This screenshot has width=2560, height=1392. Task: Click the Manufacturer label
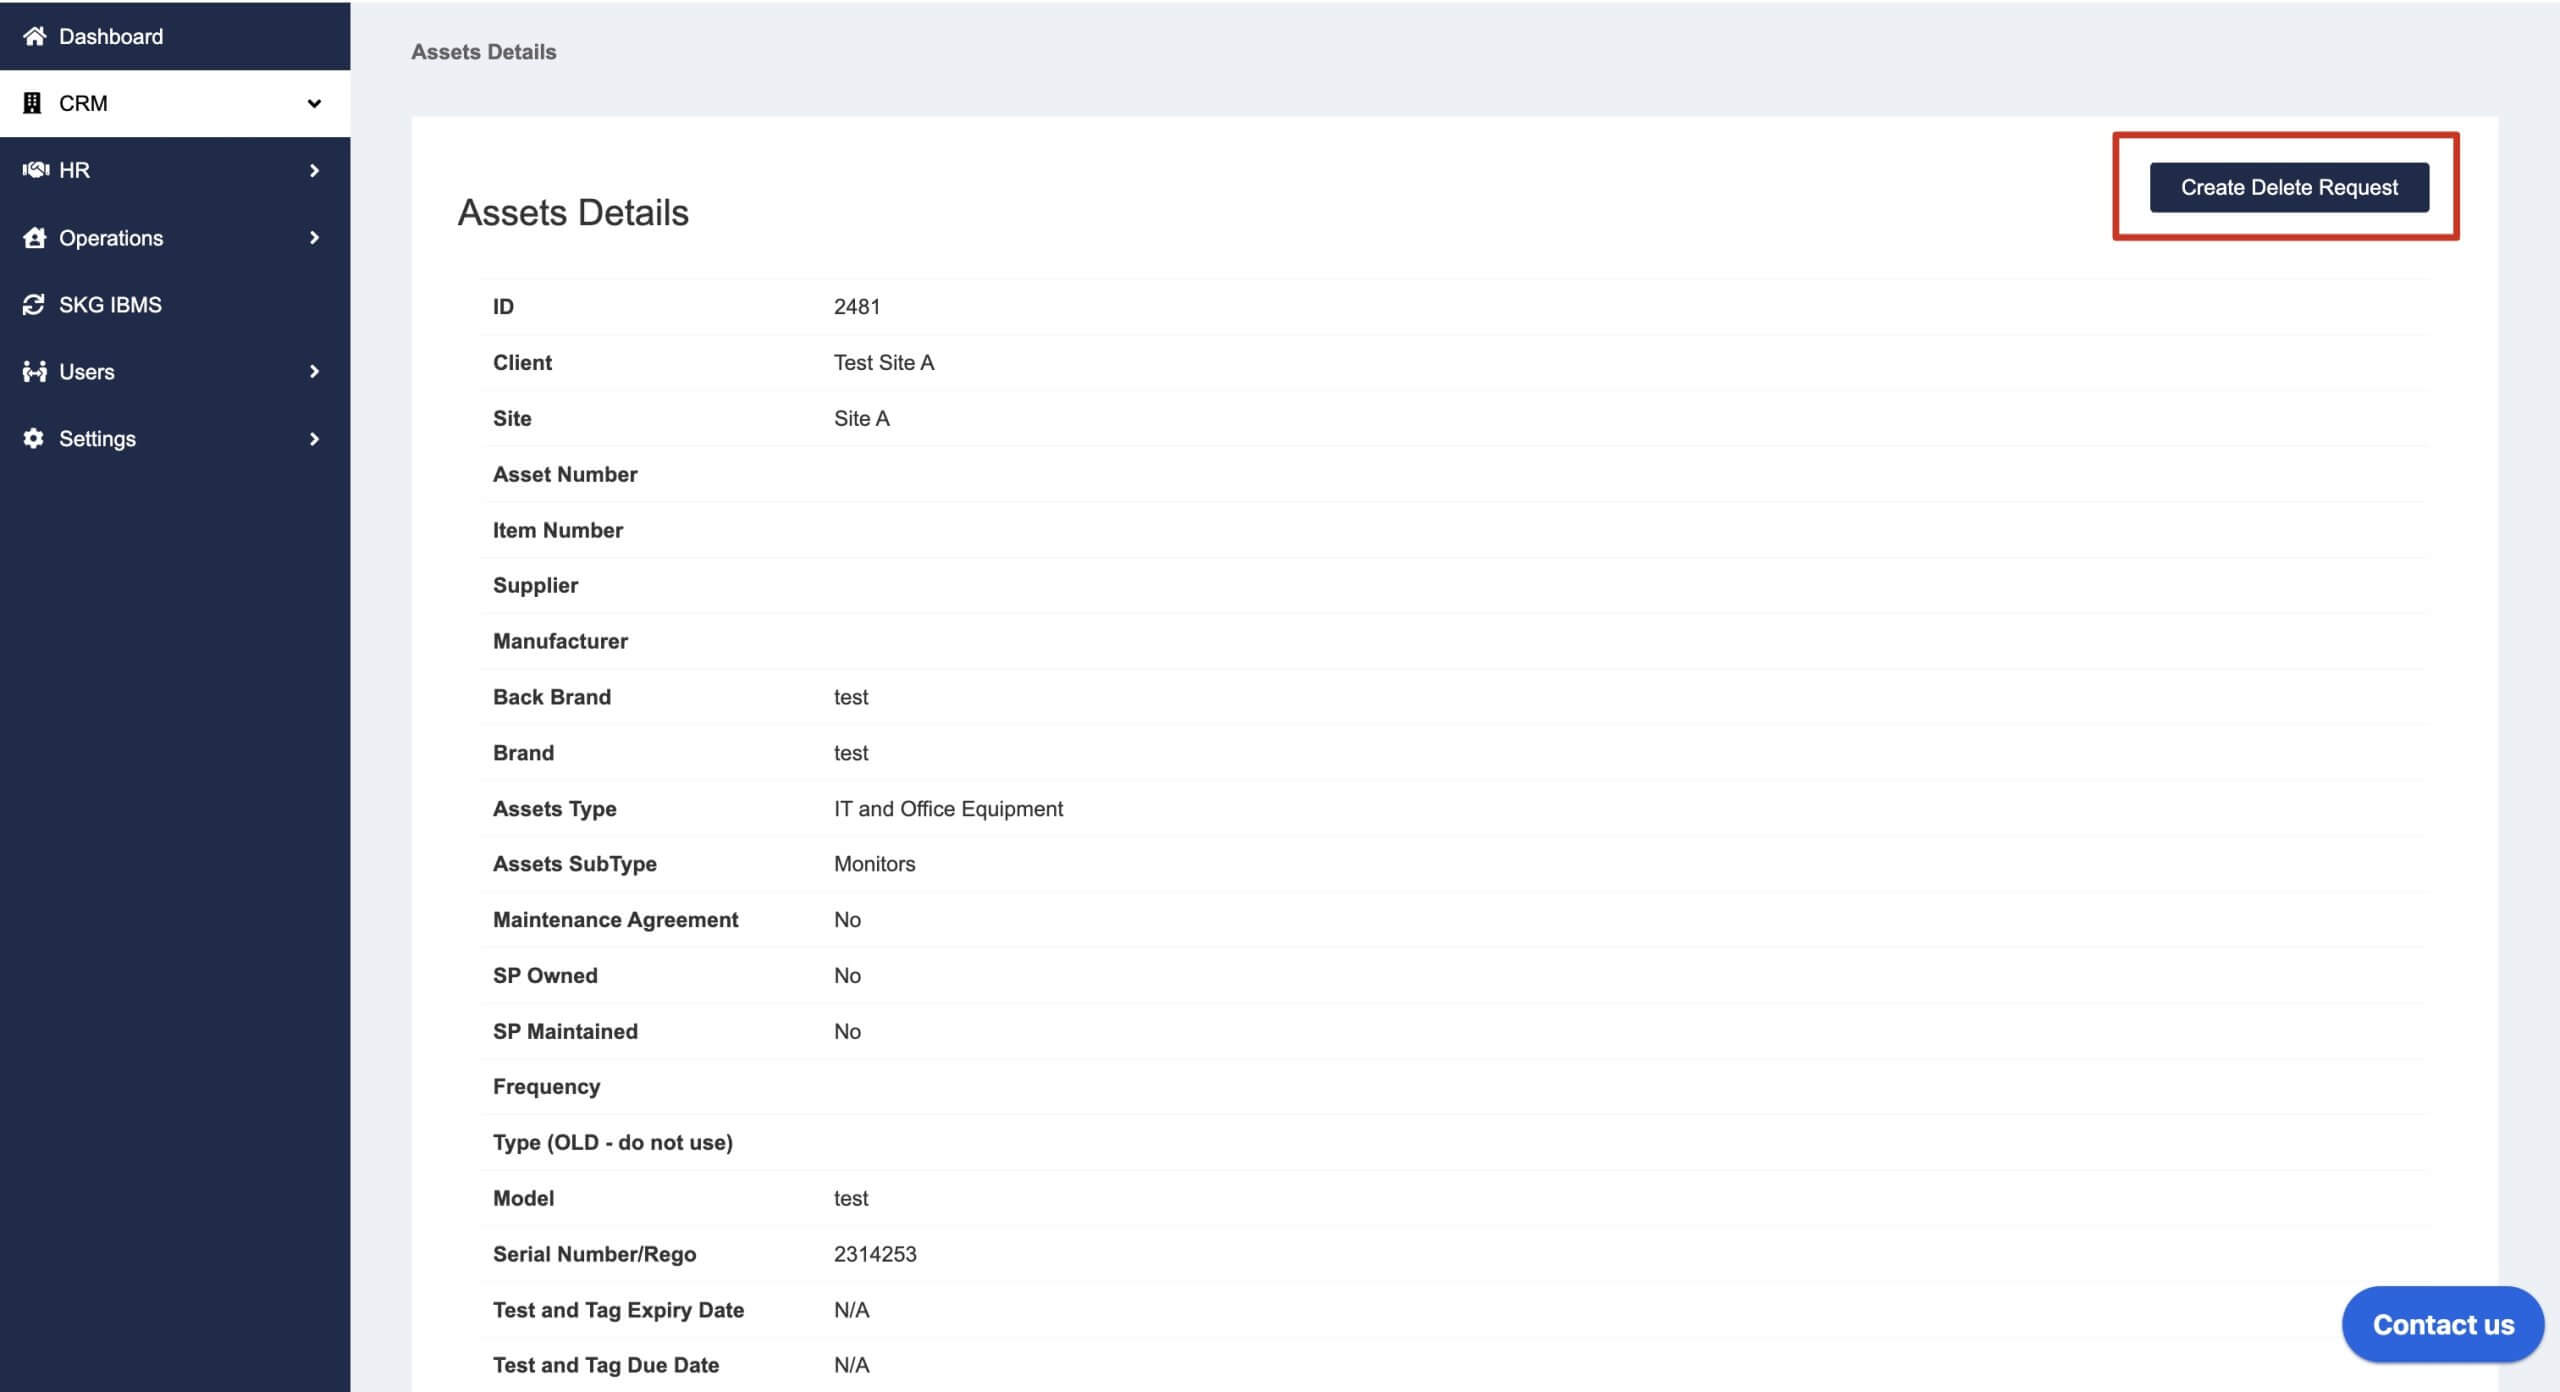coord(560,641)
